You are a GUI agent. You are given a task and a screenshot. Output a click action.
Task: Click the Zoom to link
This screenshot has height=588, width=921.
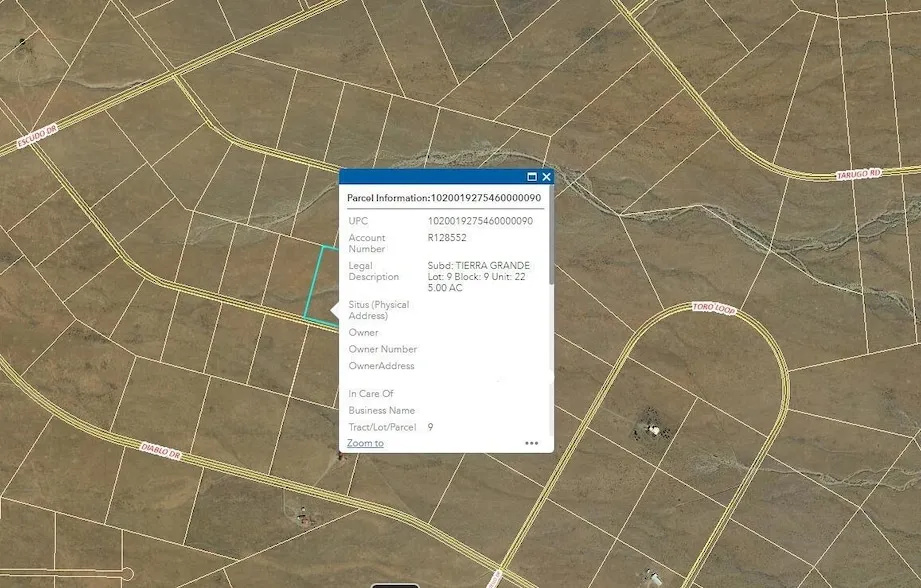(365, 443)
